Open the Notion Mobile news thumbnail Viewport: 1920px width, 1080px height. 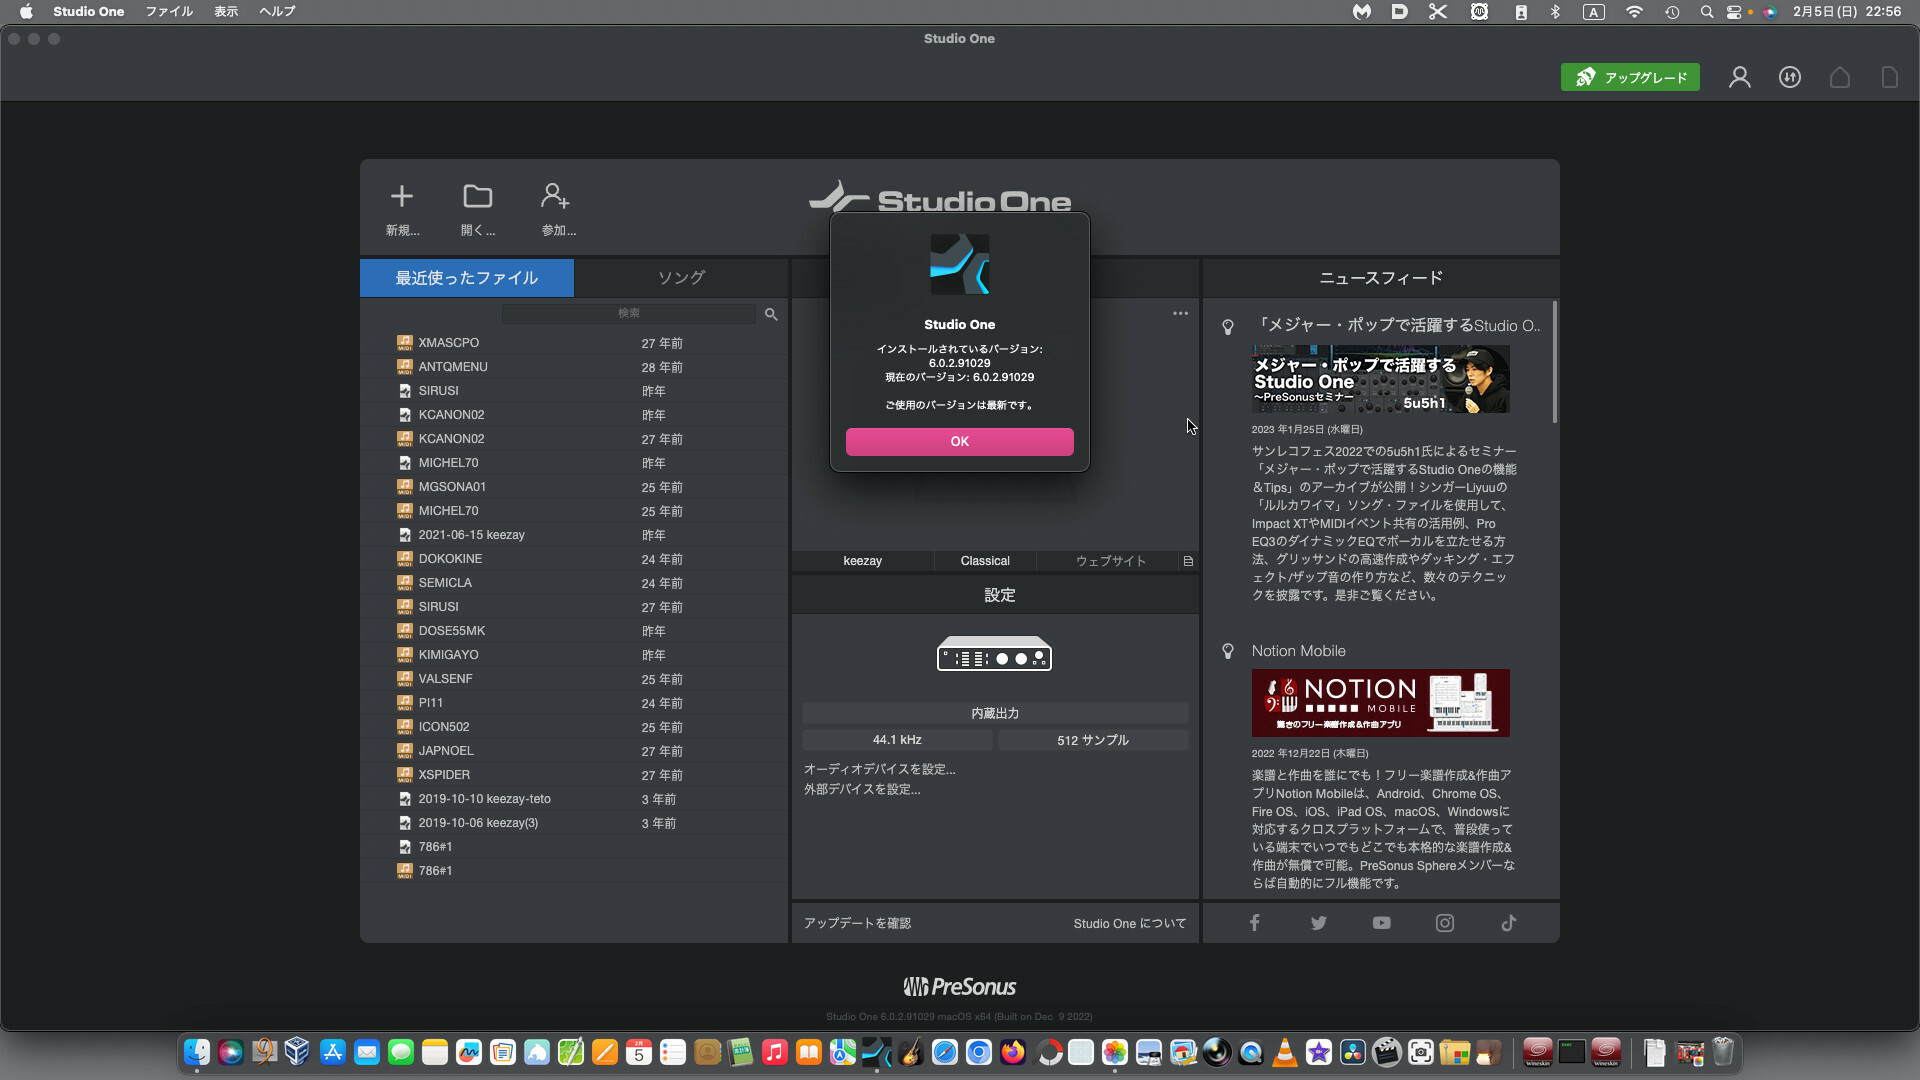click(x=1380, y=703)
